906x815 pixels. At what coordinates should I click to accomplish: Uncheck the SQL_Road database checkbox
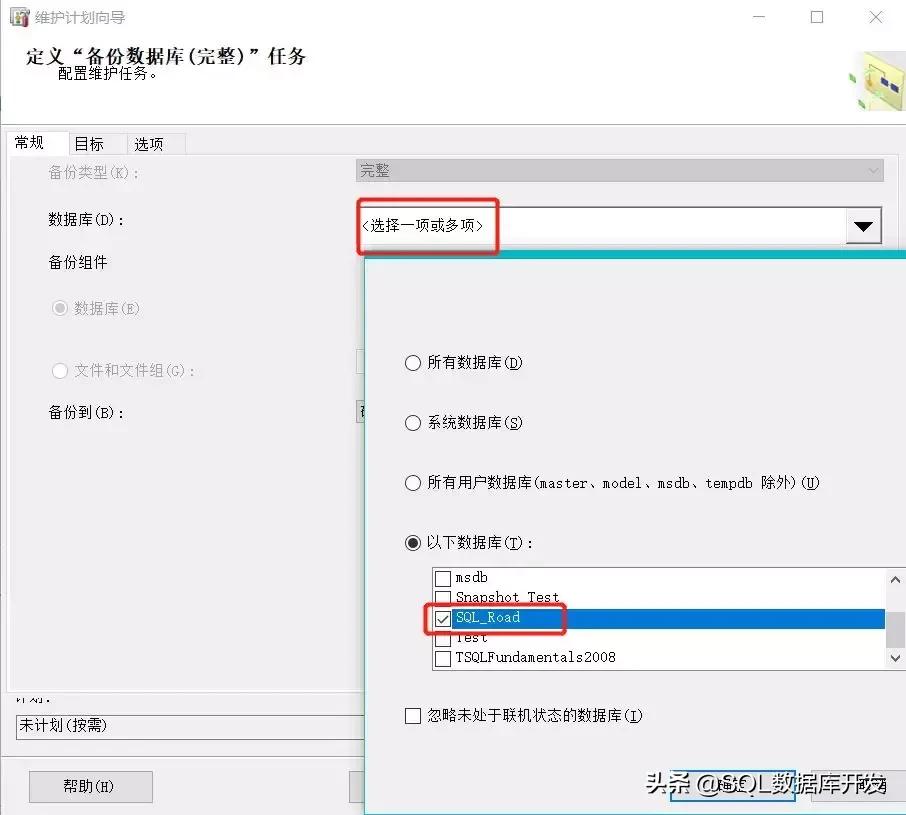tap(443, 618)
